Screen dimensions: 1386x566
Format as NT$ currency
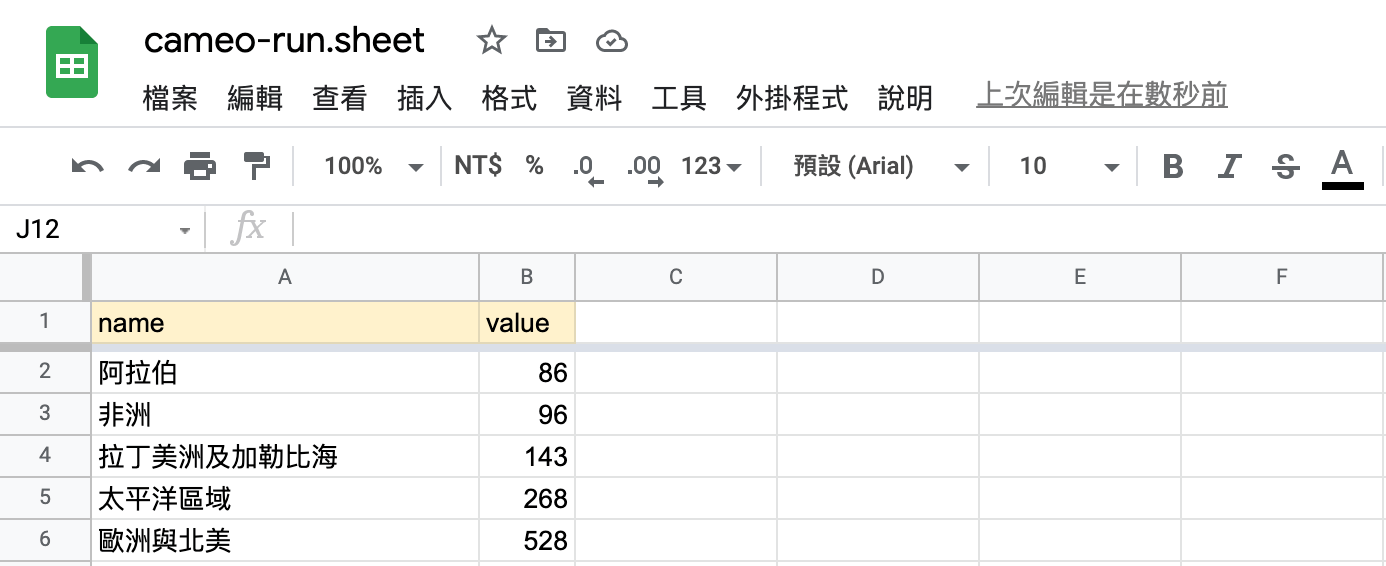tap(478, 166)
